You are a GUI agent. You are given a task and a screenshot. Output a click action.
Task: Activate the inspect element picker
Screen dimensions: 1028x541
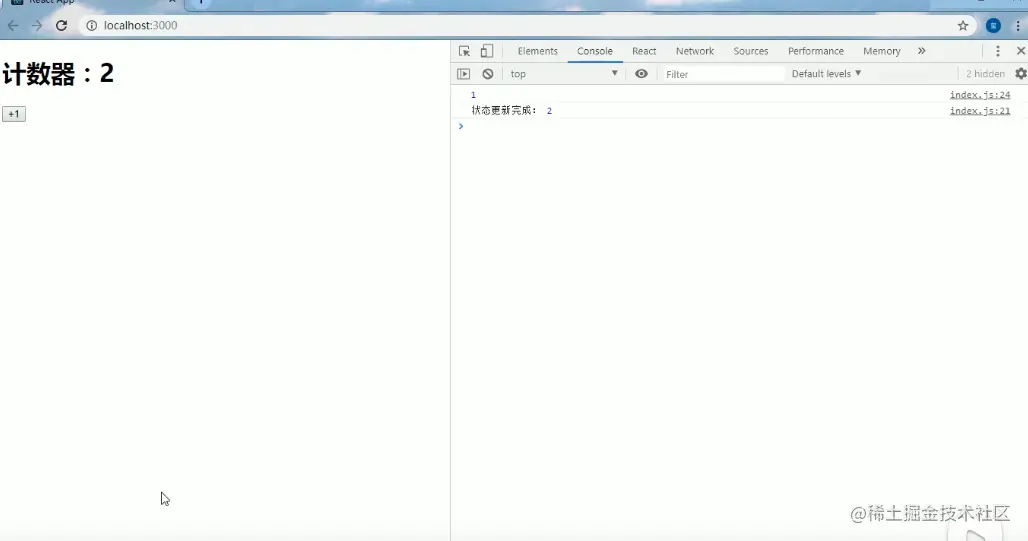464,51
